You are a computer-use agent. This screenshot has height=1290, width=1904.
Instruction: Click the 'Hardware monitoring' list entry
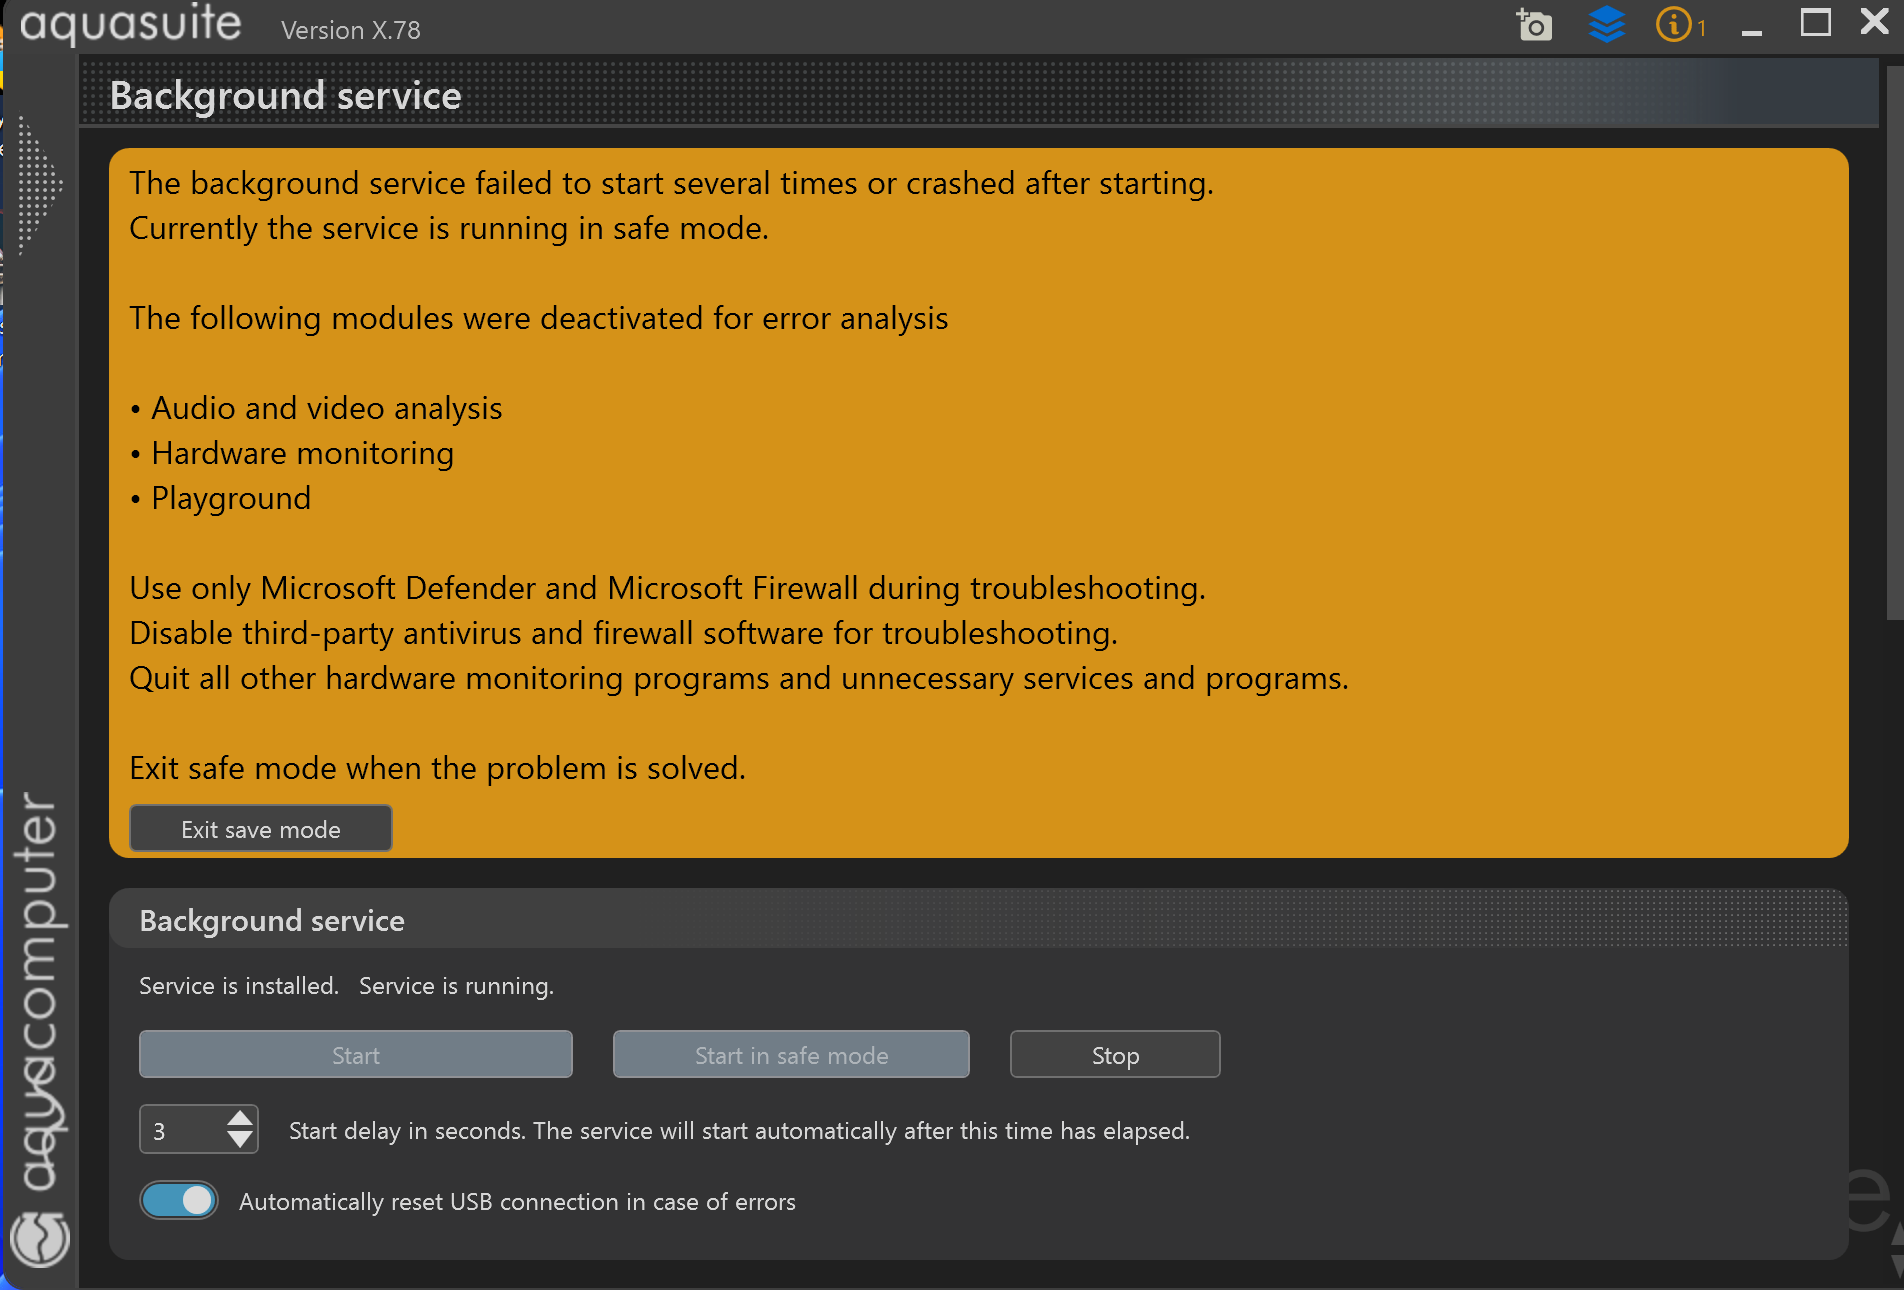point(302,453)
